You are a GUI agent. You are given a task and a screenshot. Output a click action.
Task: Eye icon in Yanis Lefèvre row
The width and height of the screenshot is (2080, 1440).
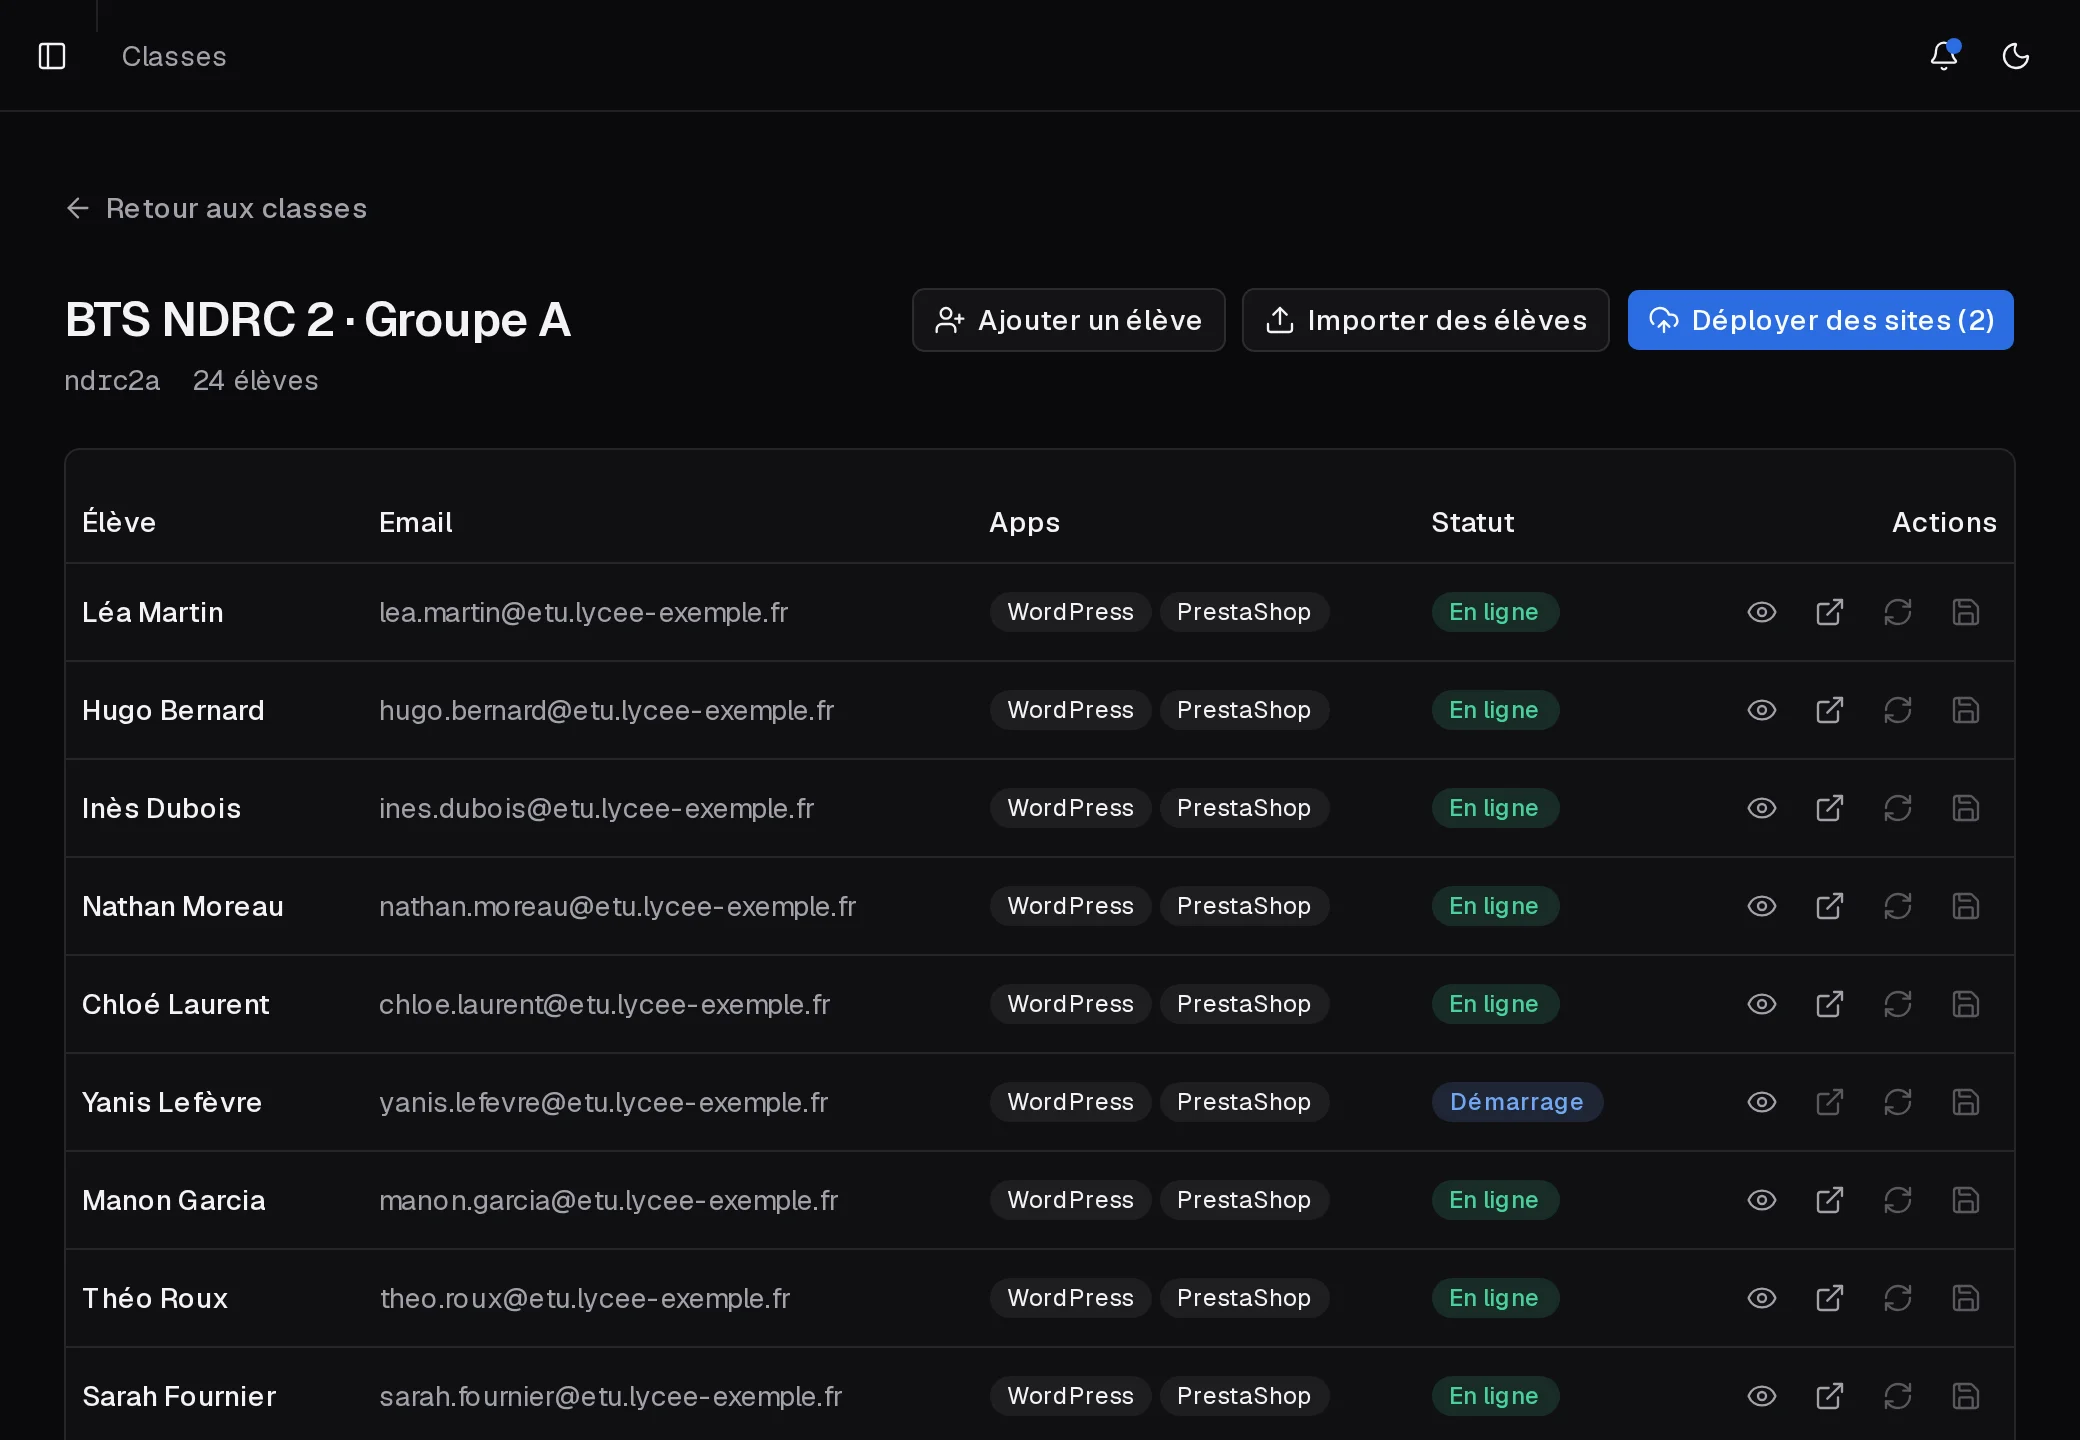point(1762,1102)
